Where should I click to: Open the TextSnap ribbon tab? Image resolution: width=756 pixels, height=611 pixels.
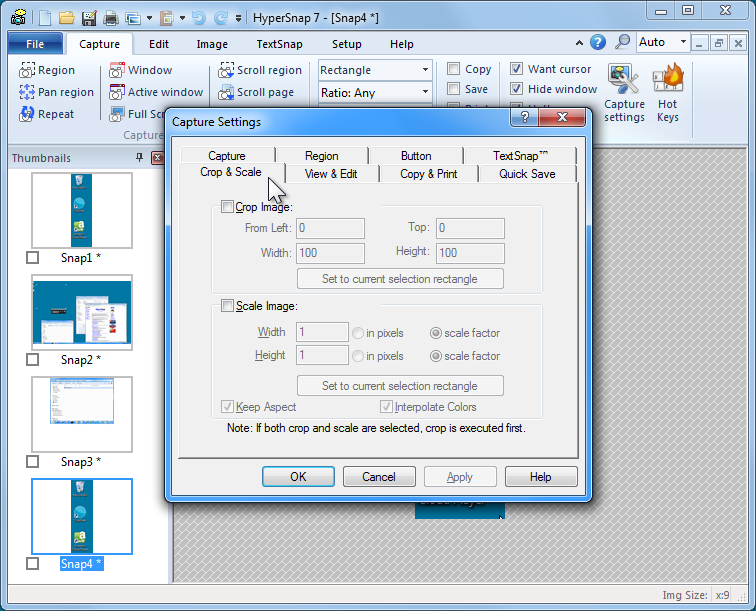(280, 44)
